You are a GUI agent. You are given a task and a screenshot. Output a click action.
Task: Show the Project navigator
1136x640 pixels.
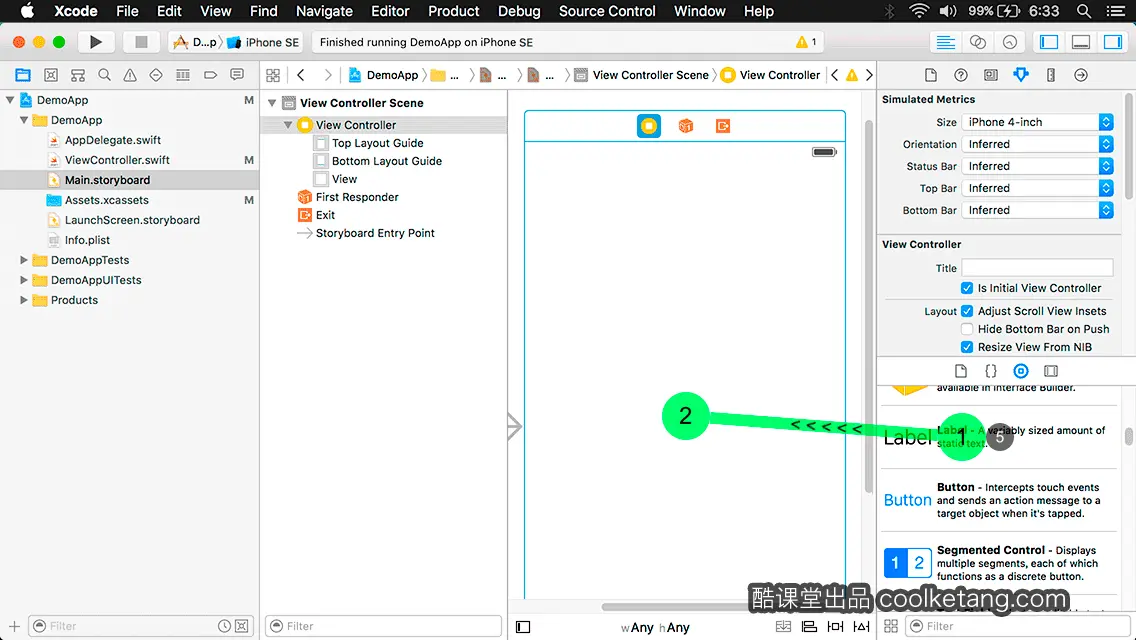coord(23,75)
